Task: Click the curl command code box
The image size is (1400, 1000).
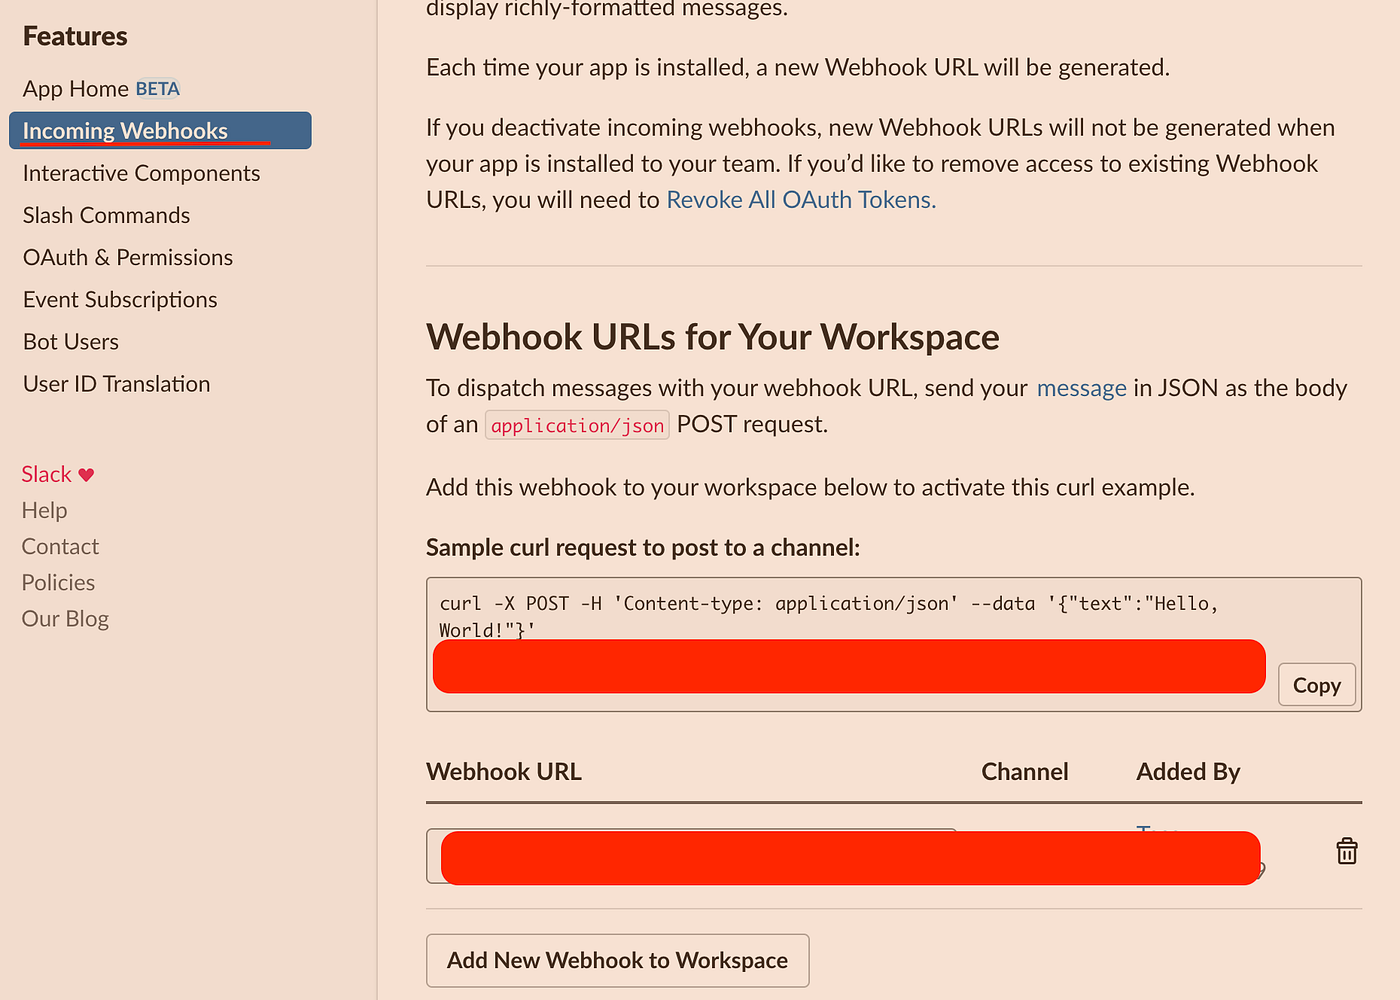Action: [x=894, y=644]
